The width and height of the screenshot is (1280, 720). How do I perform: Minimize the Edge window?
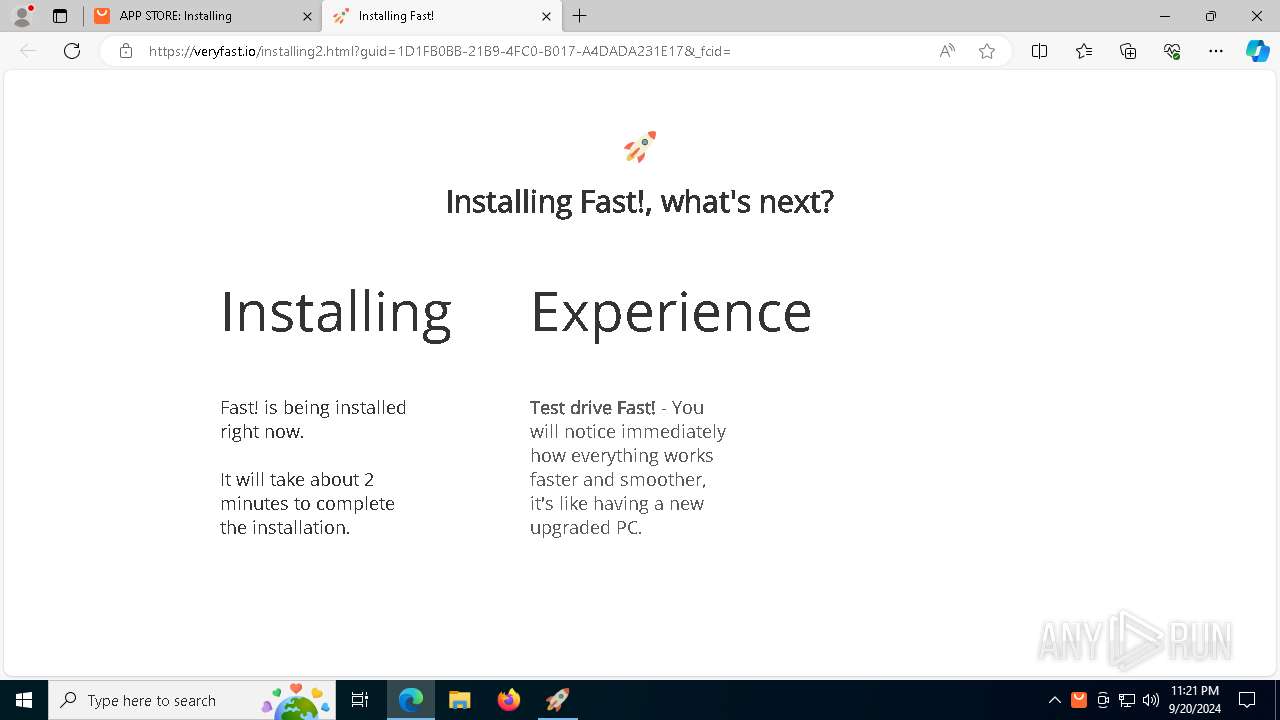[x=1165, y=16]
